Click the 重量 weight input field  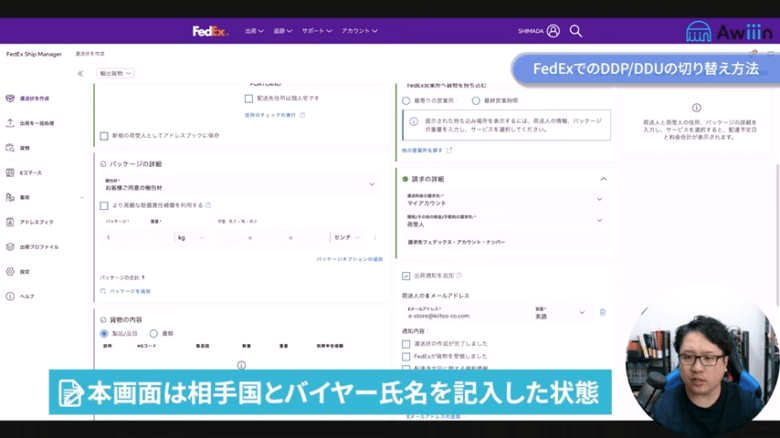(x=160, y=237)
